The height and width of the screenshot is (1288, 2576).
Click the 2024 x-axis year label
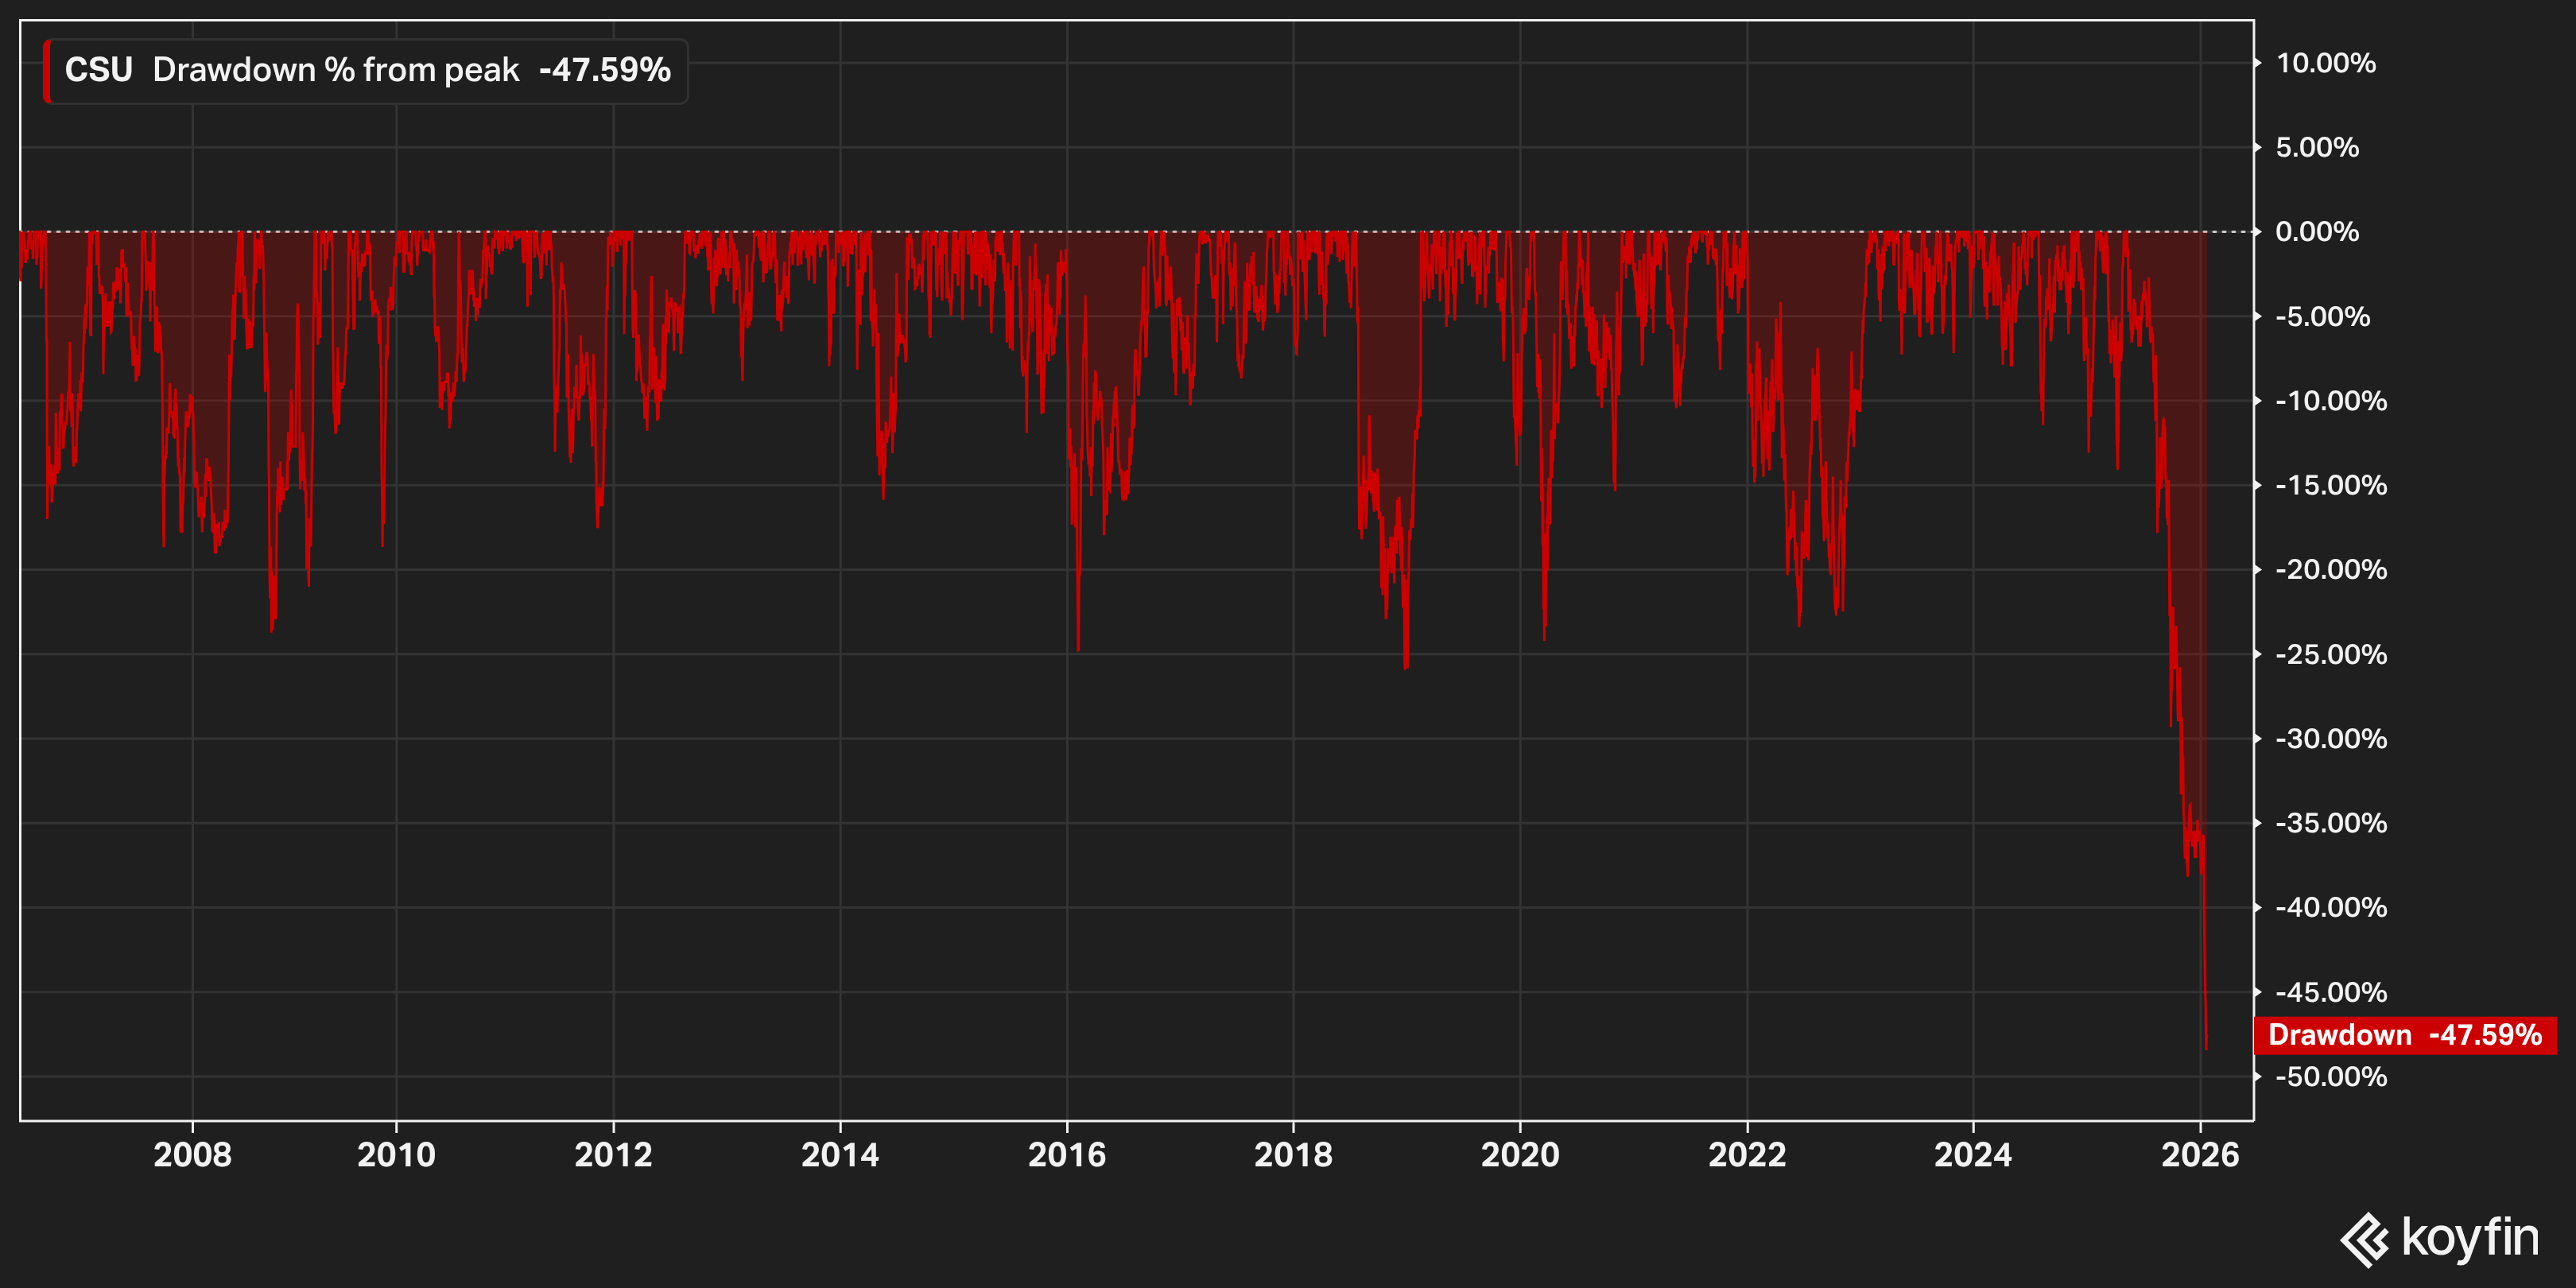tap(1973, 1155)
